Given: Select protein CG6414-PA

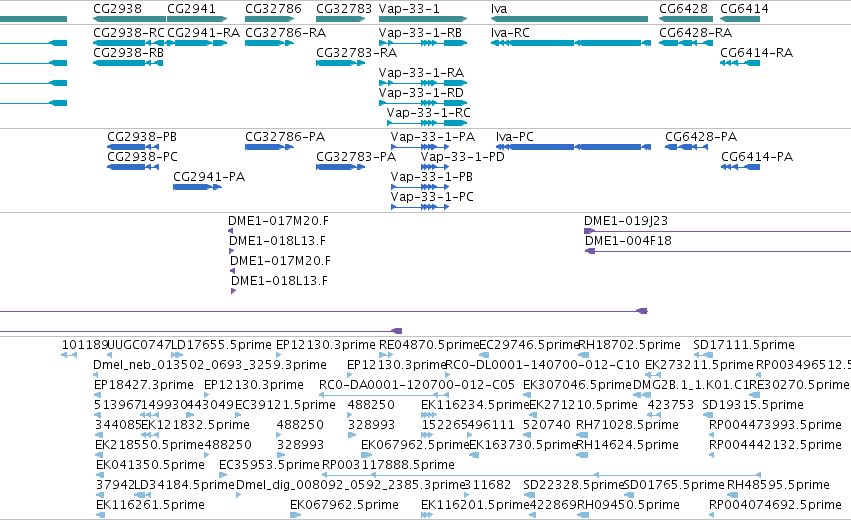Looking at the screenshot, I should pos(757,157).
